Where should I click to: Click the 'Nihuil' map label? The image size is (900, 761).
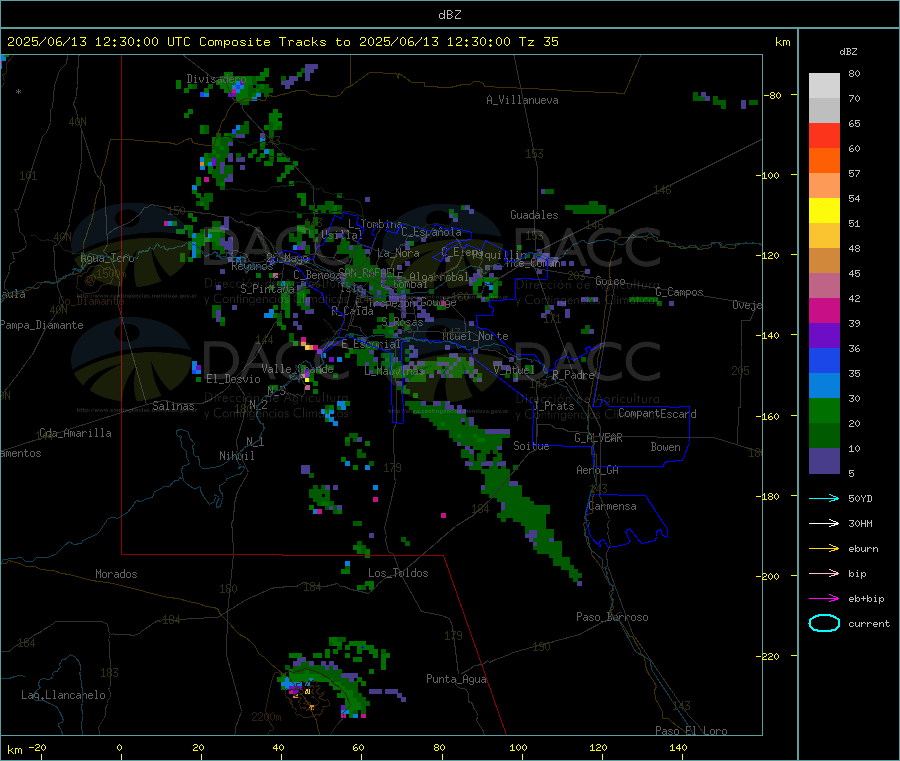236,456
